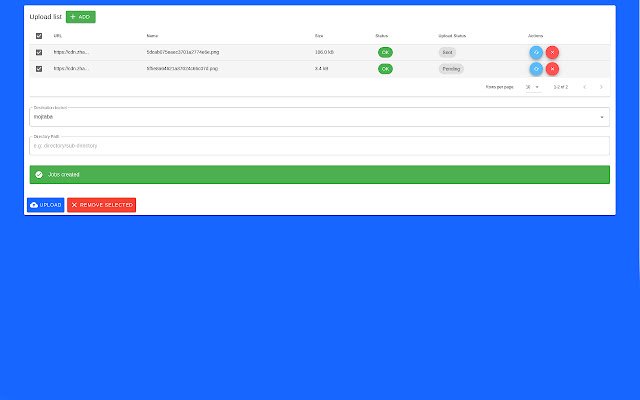
Task: Click the green ADD button
Action: point(81,17)
